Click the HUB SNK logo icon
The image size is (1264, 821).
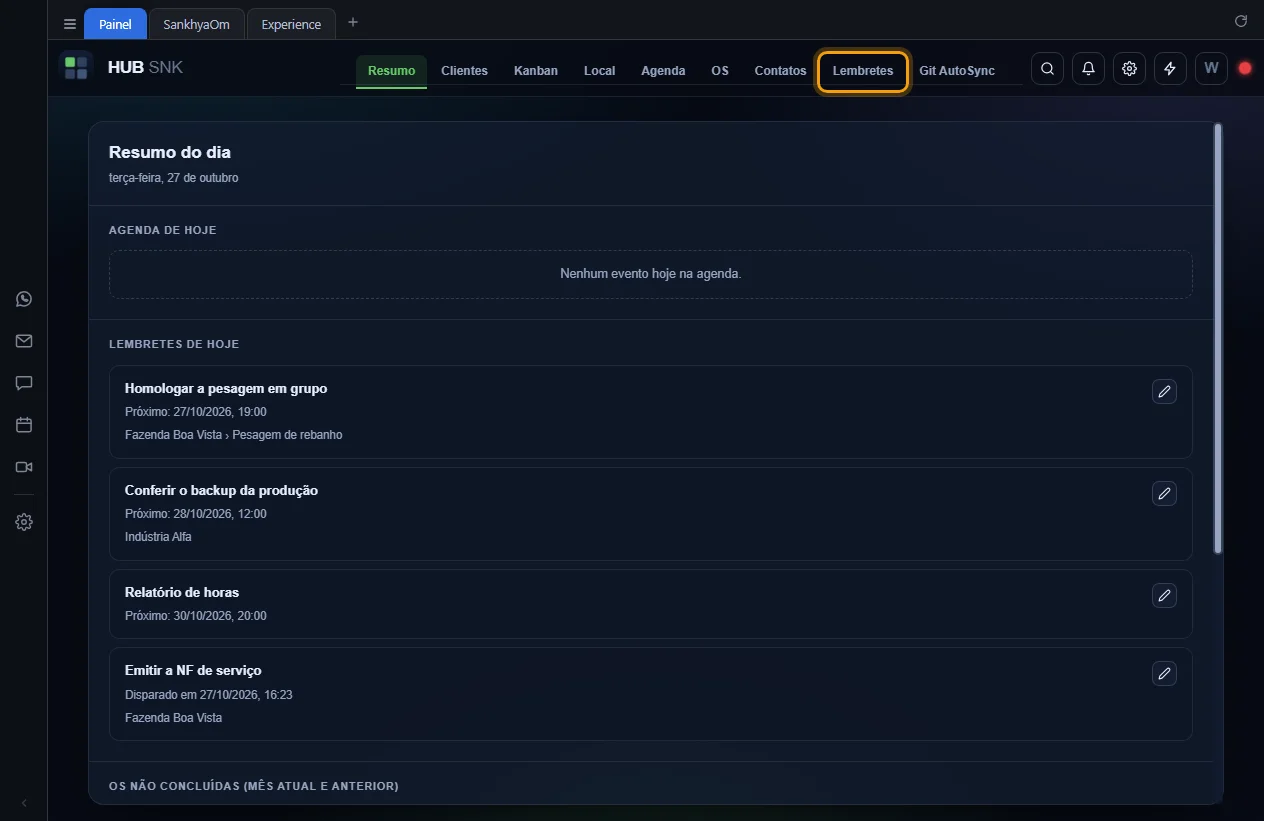point(76,68)
